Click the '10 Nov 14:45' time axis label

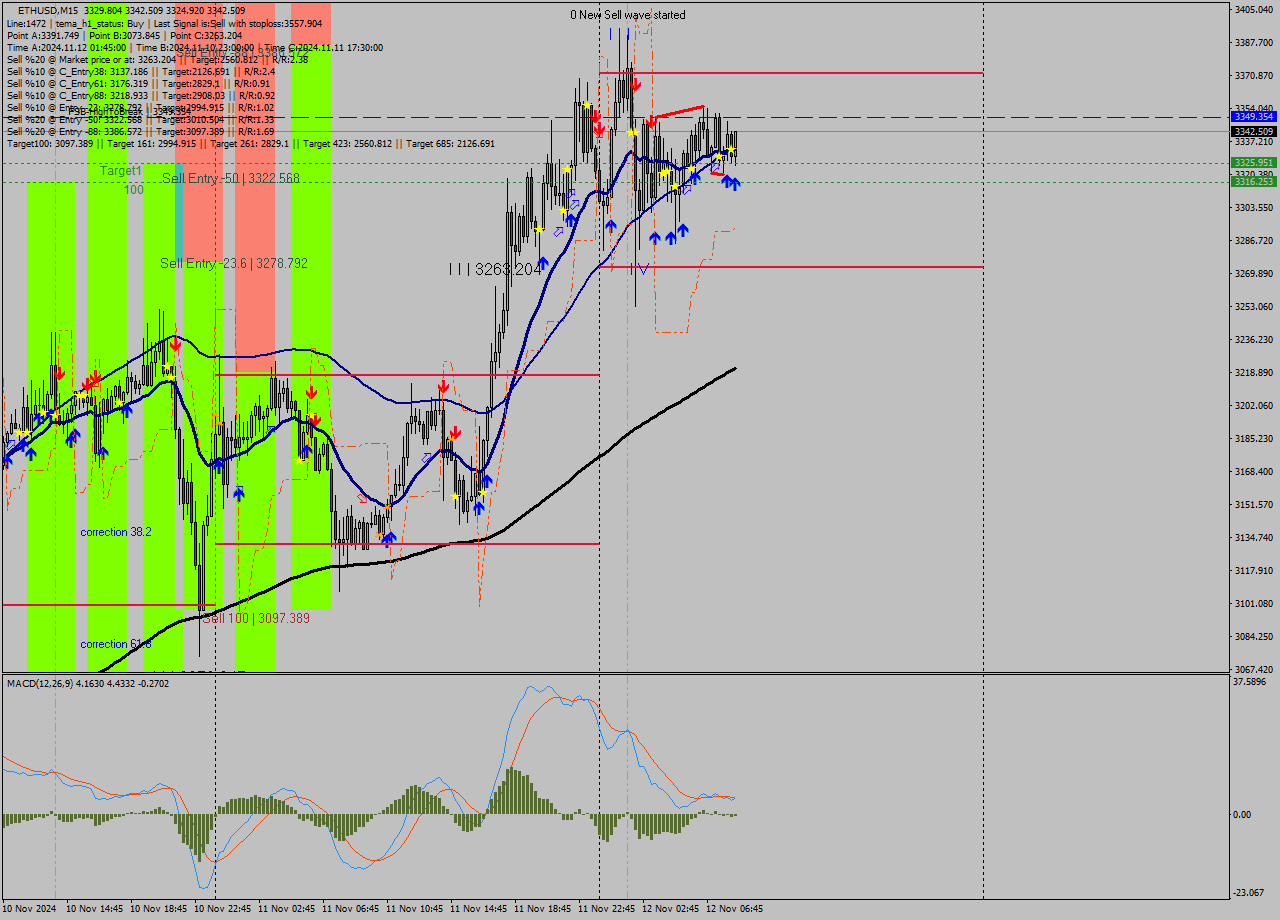[x=94, y=909]
